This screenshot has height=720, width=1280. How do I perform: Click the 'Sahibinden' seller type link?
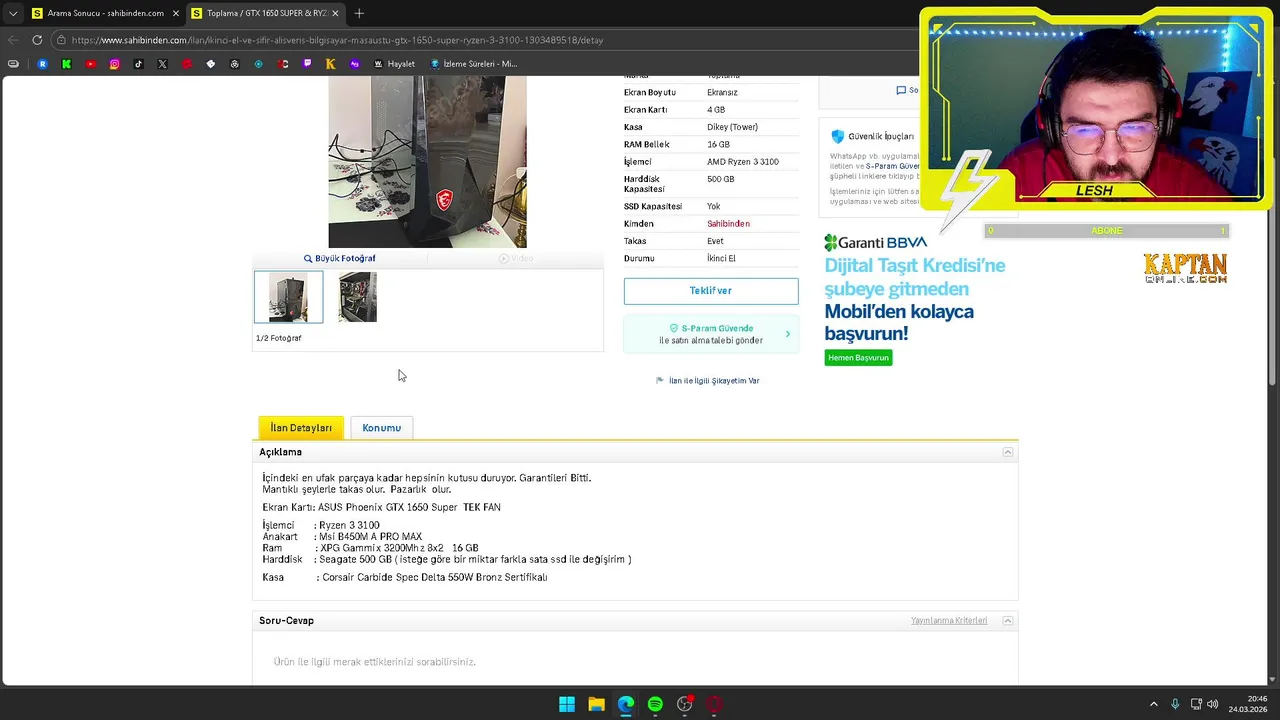pos(728,224)
